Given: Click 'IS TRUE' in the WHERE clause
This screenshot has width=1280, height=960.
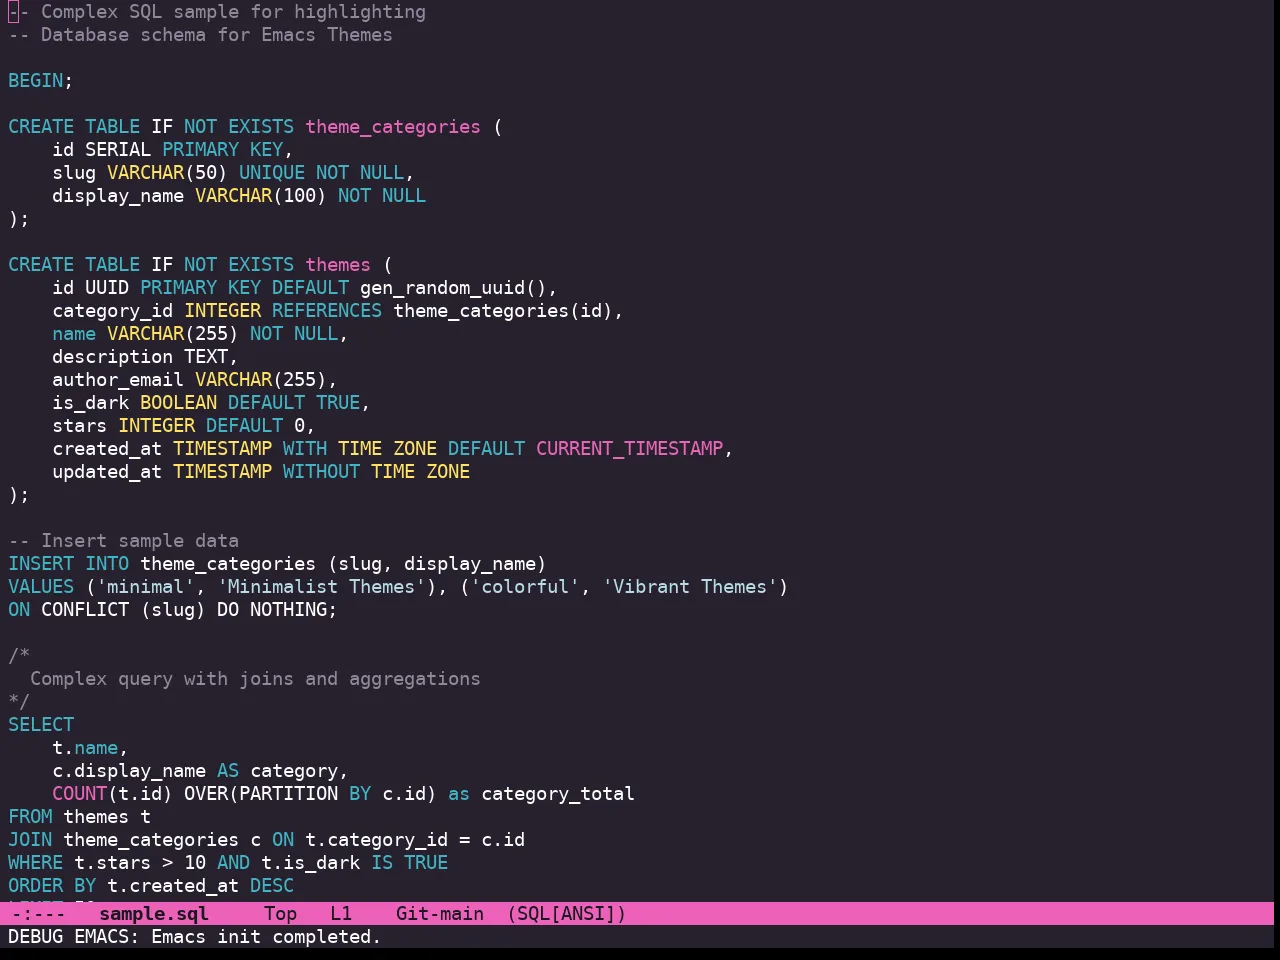Looking at the screenshot, I should click(410, 863).
